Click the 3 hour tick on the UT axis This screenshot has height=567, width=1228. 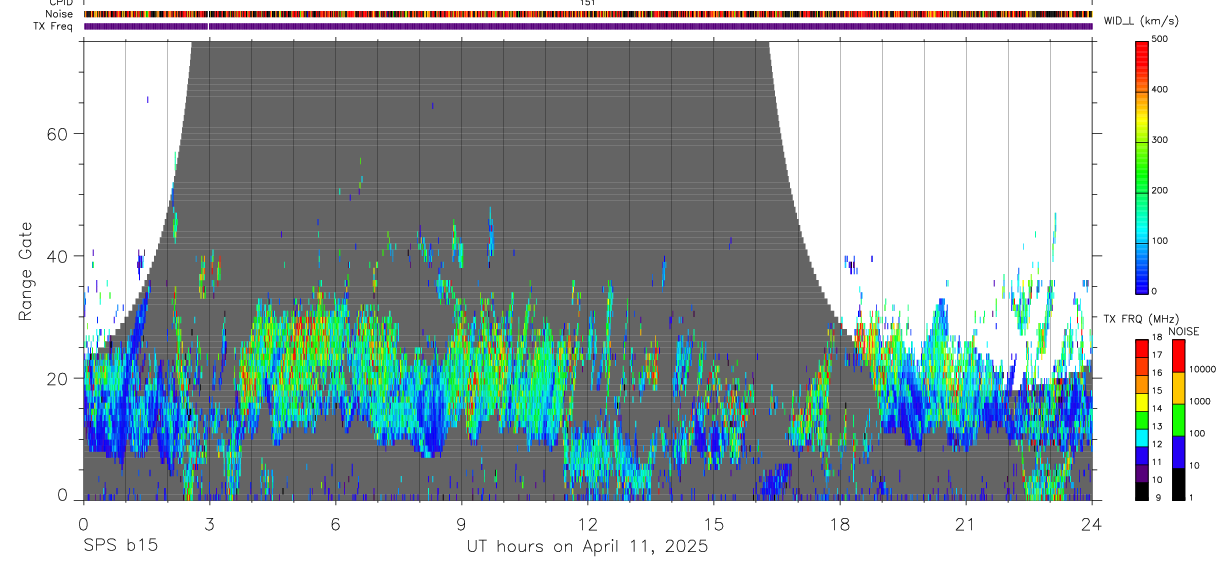tap(209, 523)
